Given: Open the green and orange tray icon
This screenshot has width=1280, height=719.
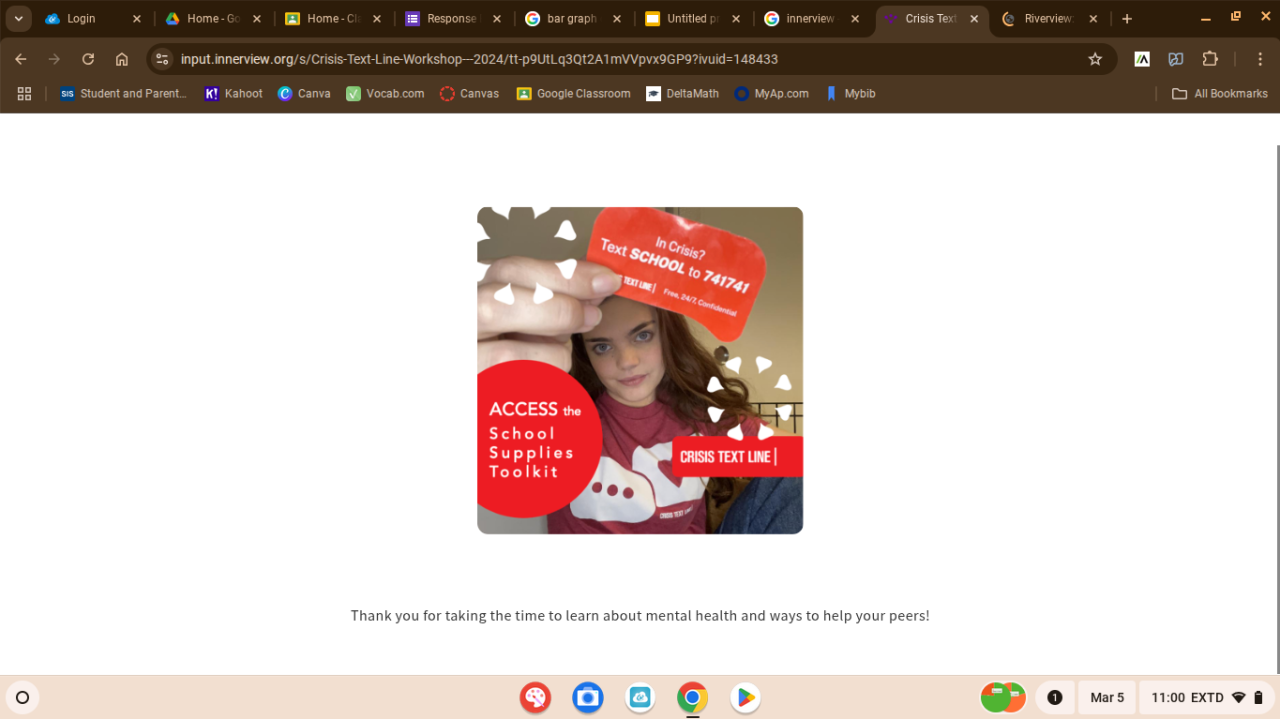Looking at the screenshot, I should (1003, 697).
